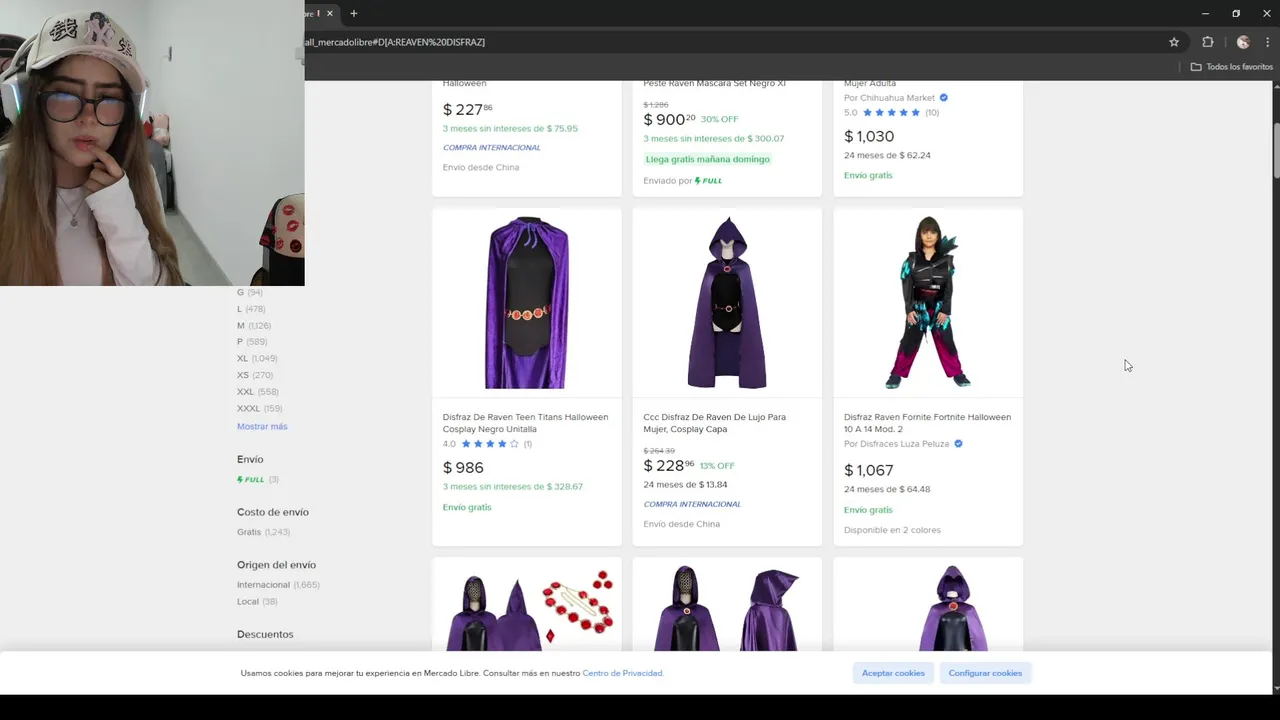1280x720 pixels.
Task: Open the browser extensions puzzle icon
Action: [x=1207, y=42]
